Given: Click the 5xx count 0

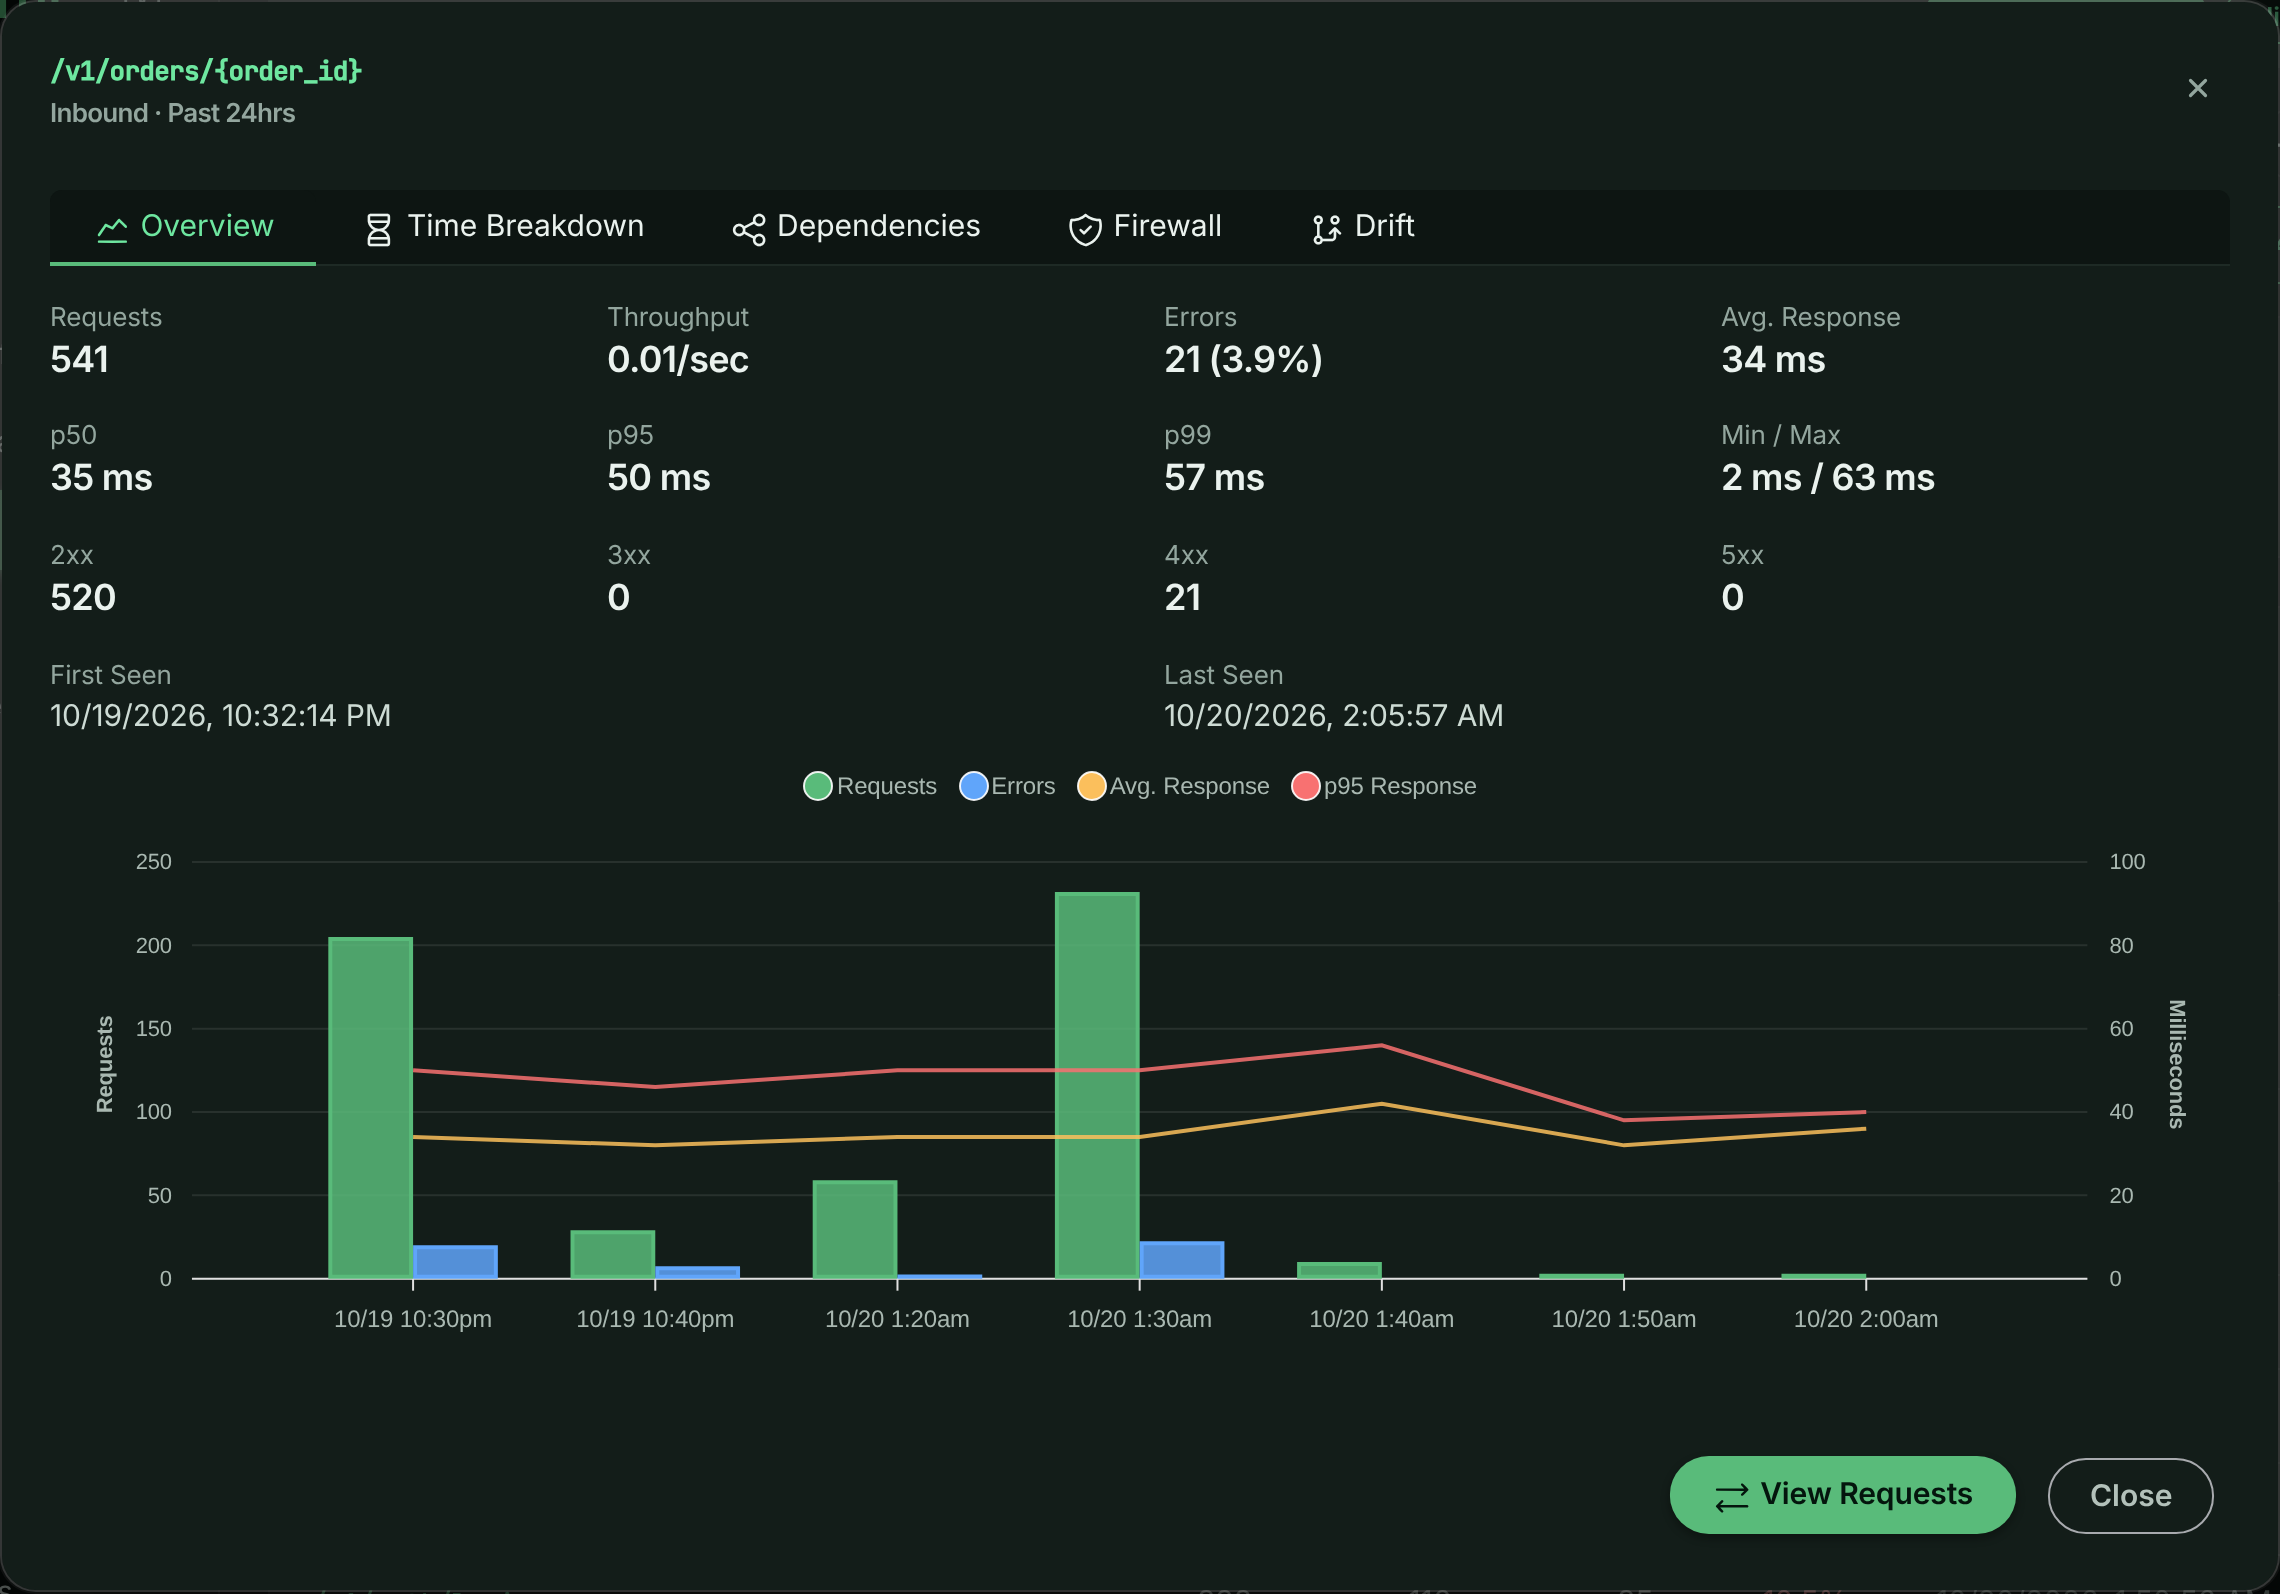Looking at the screenshot, I should click(x=1733, y=597).
